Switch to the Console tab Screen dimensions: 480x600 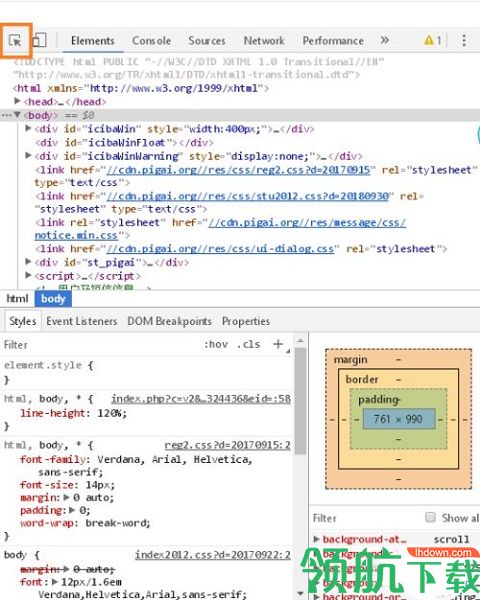click(151, 41)
